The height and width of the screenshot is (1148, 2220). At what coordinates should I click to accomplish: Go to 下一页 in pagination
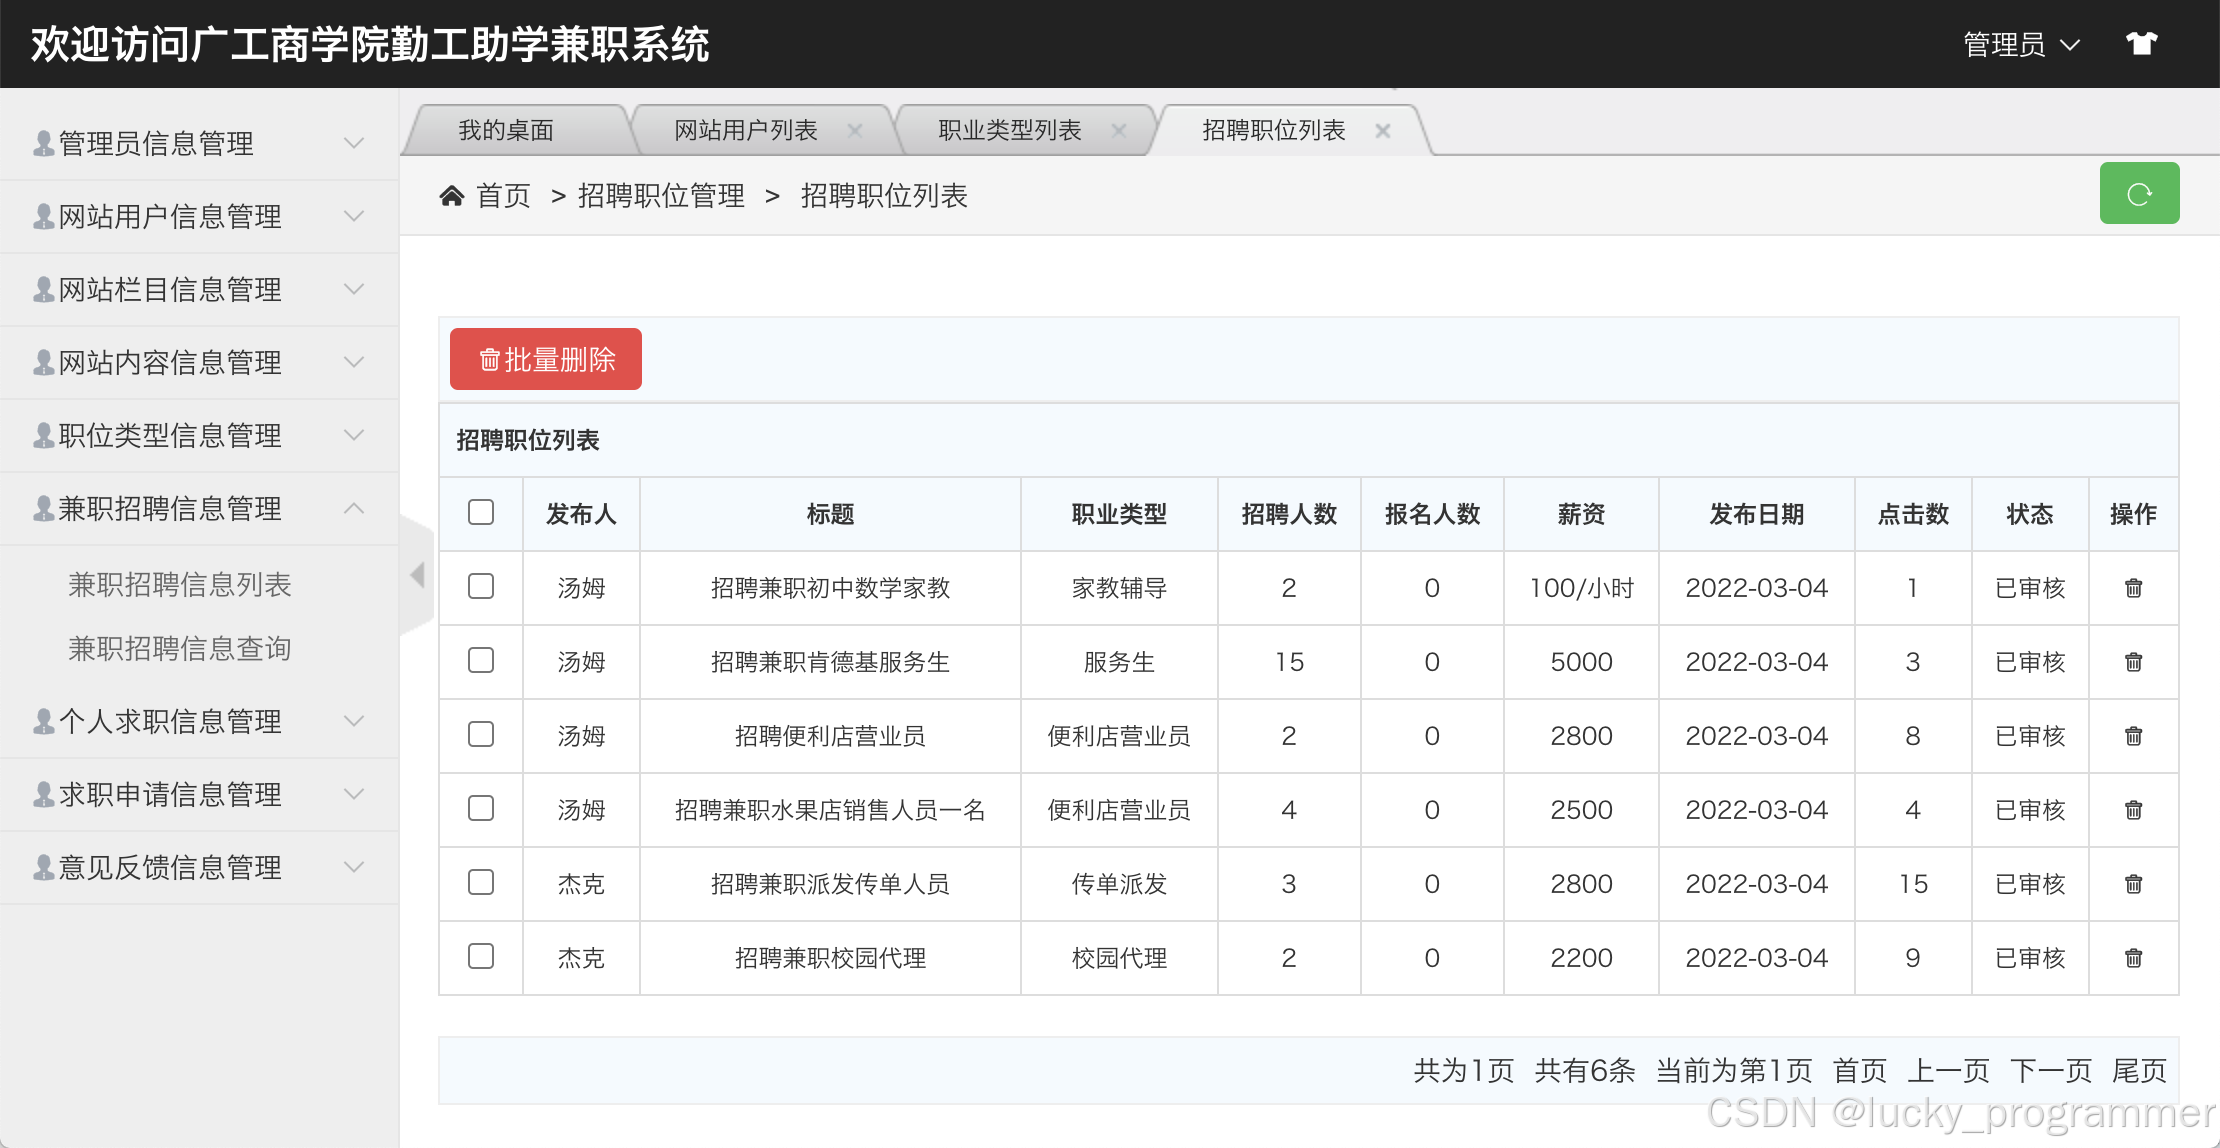pyautogui.click(x=2050, y=1071)
